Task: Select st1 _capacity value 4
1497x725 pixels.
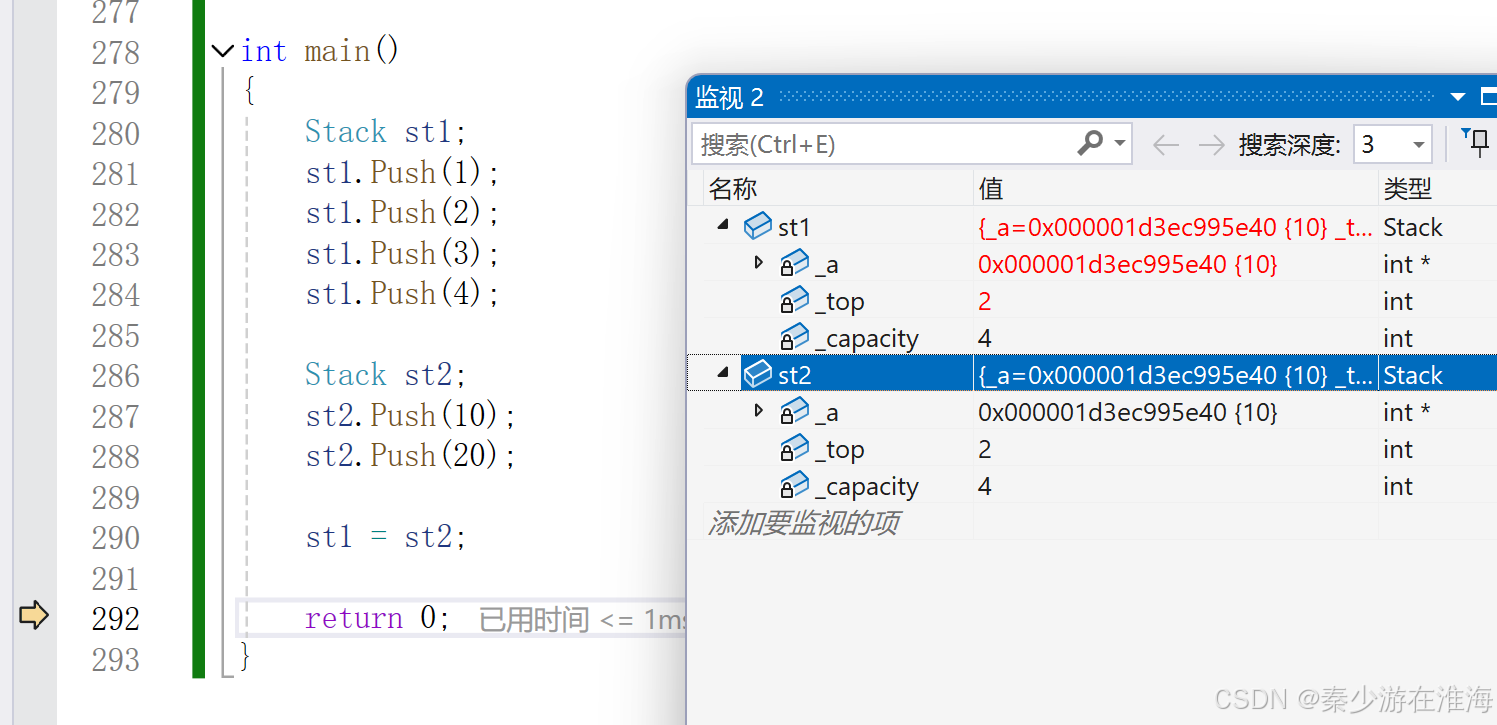Action: coord(985,338)
